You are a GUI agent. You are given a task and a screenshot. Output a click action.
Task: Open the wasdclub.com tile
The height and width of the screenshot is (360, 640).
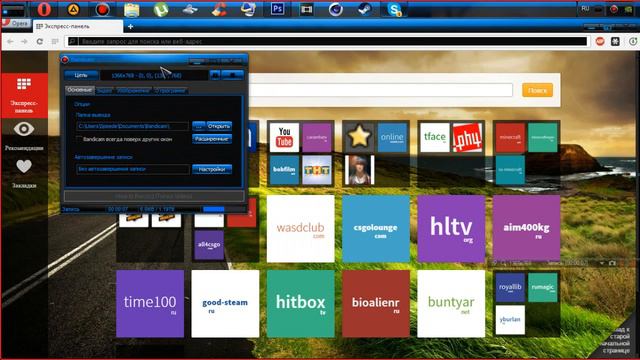click(x=300, y=229)
